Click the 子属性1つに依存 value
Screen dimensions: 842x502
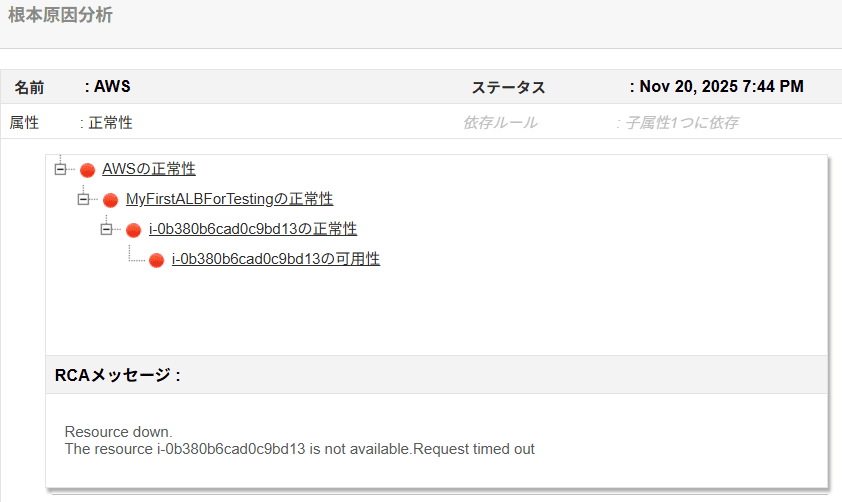click(x=682, y=122)
